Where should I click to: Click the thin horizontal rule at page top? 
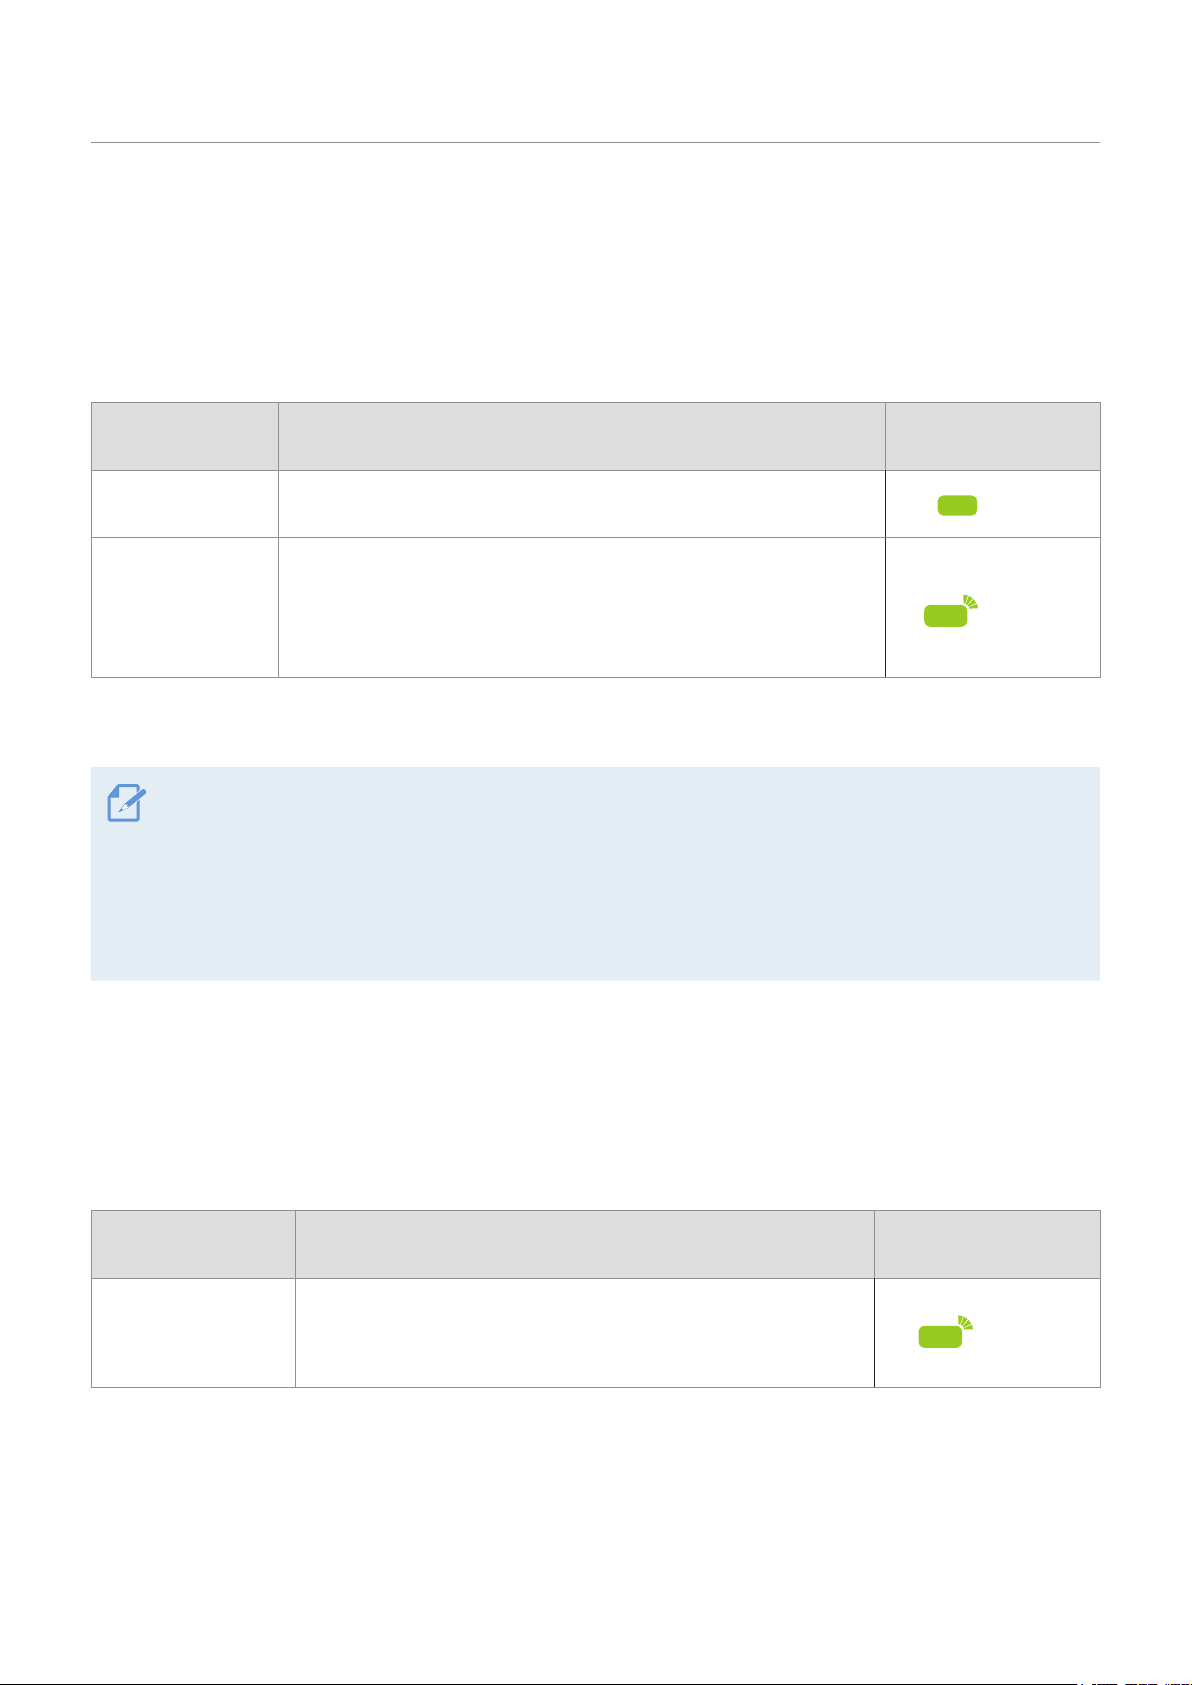coord(595,143)
